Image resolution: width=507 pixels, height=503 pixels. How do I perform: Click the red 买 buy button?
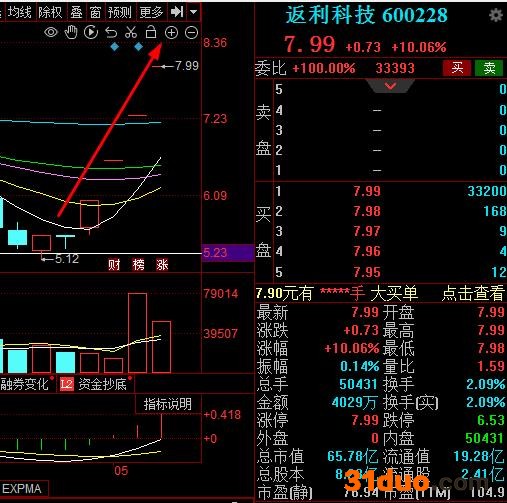[457, 68]
